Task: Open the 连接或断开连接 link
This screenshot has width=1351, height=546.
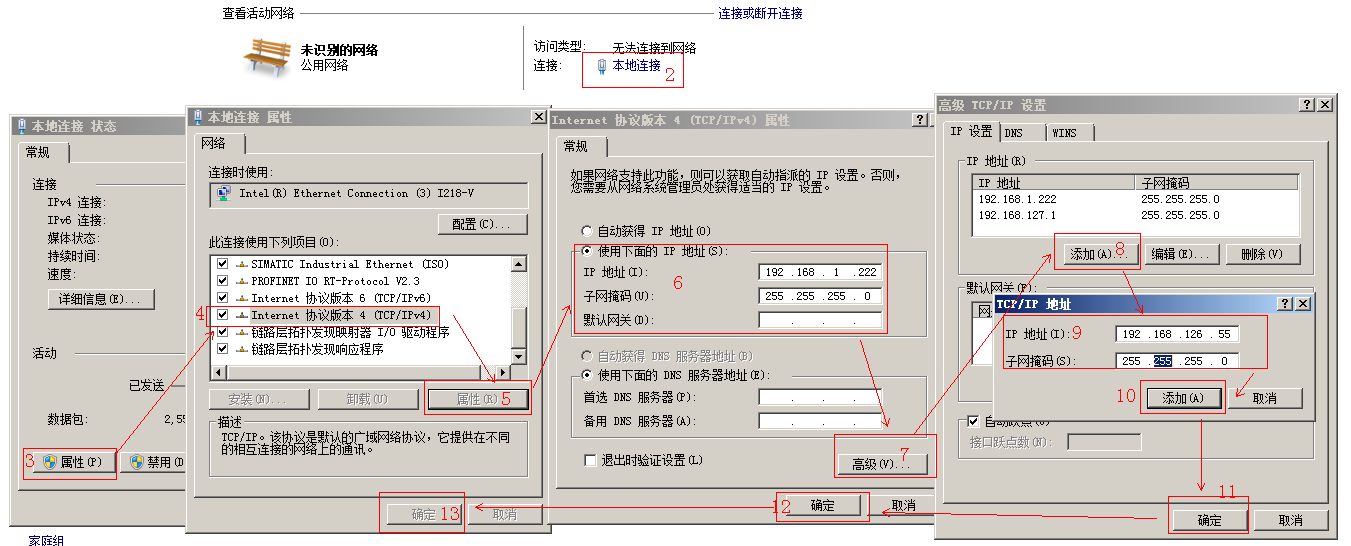Action: 760,14
